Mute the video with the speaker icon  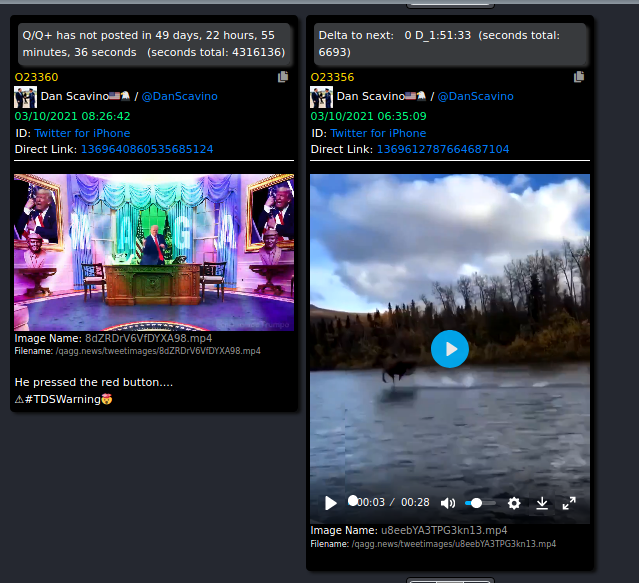448,503
